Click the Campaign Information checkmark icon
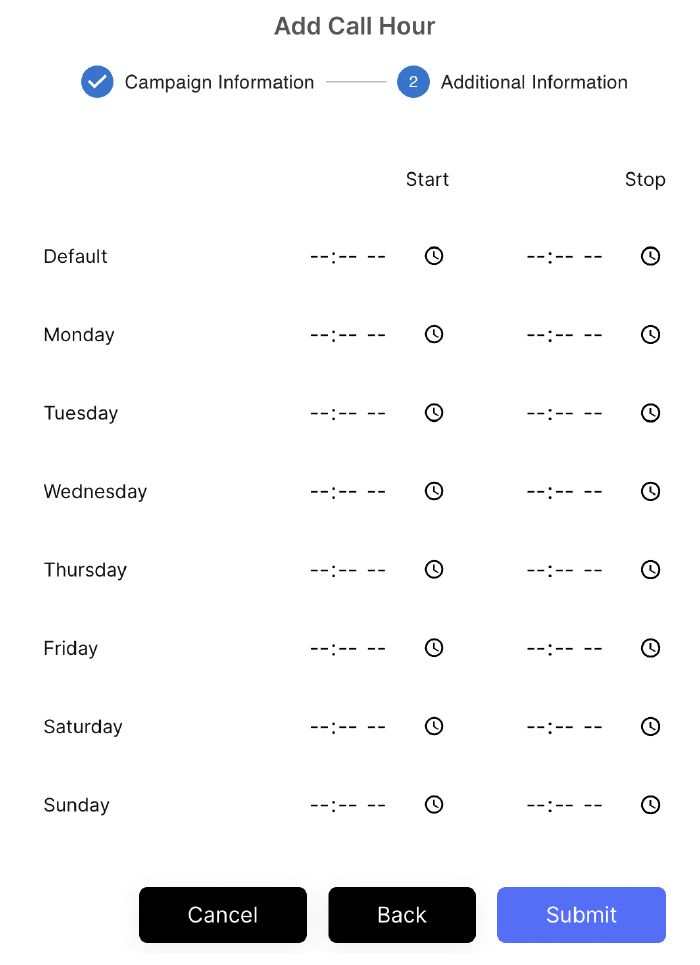Screen dimensions: 700x965 point(97,82)
